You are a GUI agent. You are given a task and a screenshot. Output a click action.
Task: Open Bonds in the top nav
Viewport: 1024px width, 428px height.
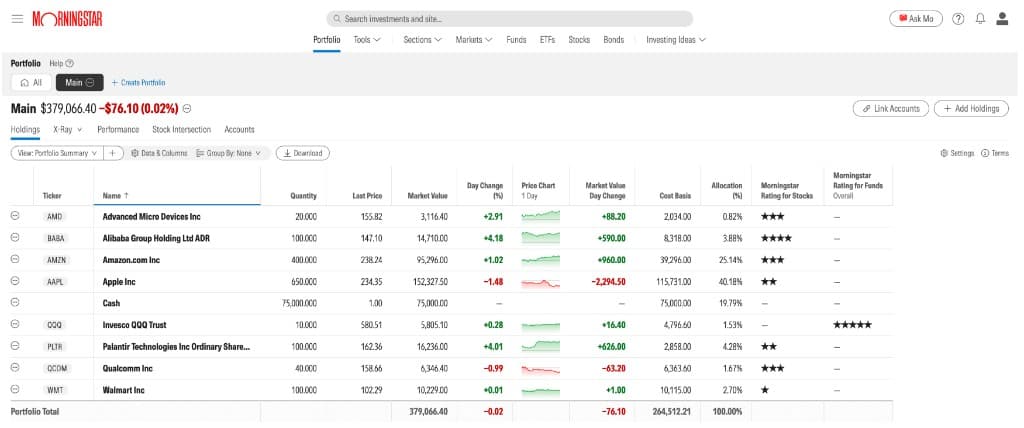coord(613,40)
